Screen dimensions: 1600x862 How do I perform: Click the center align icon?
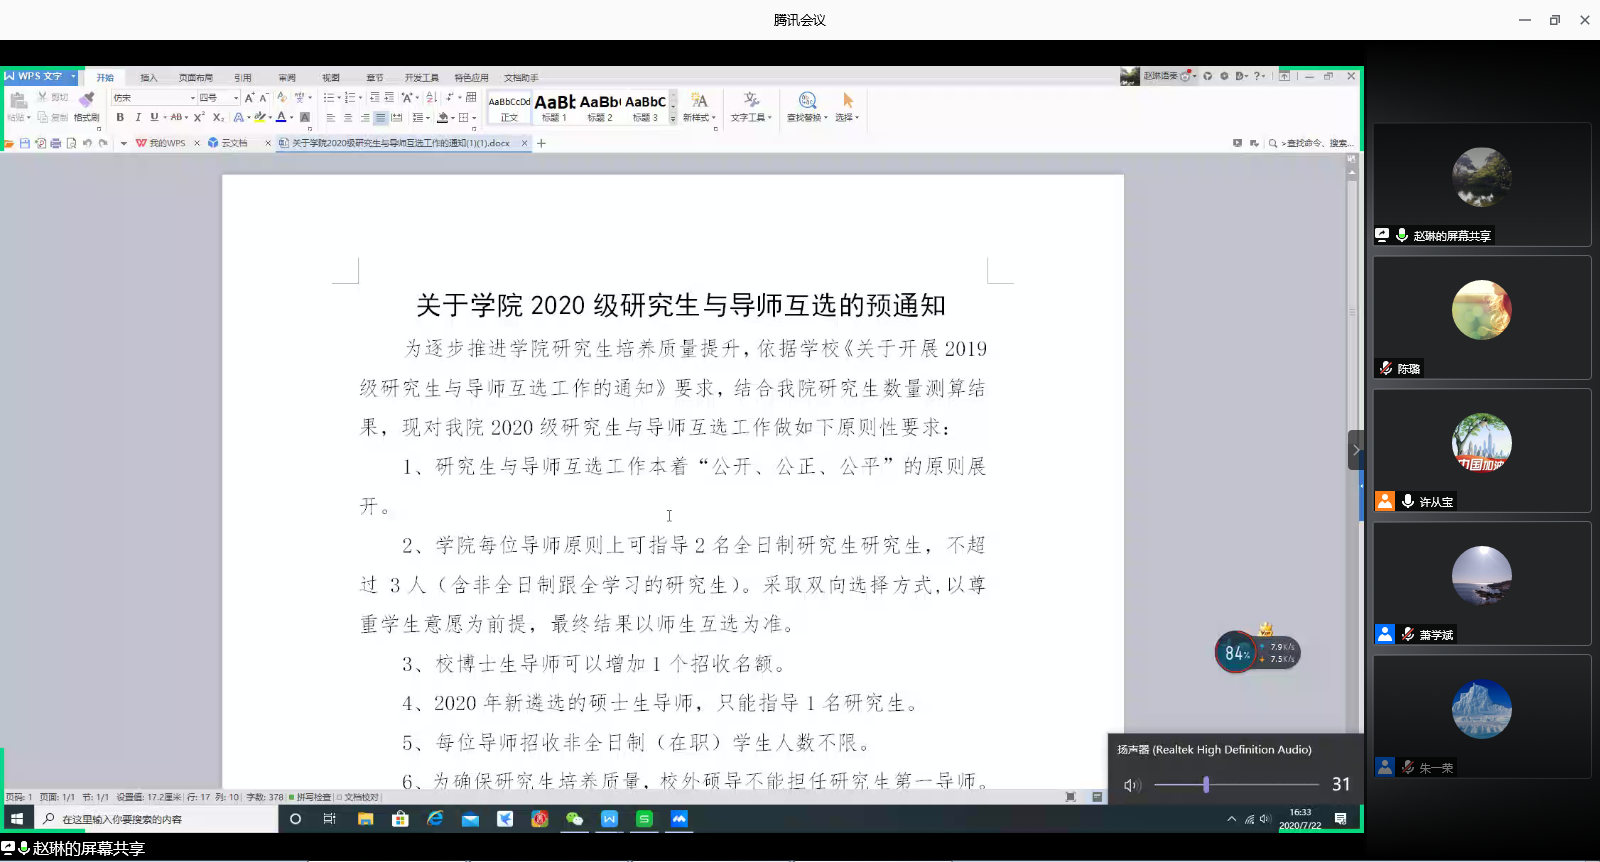pyautogui.click(x=348, y=117)
